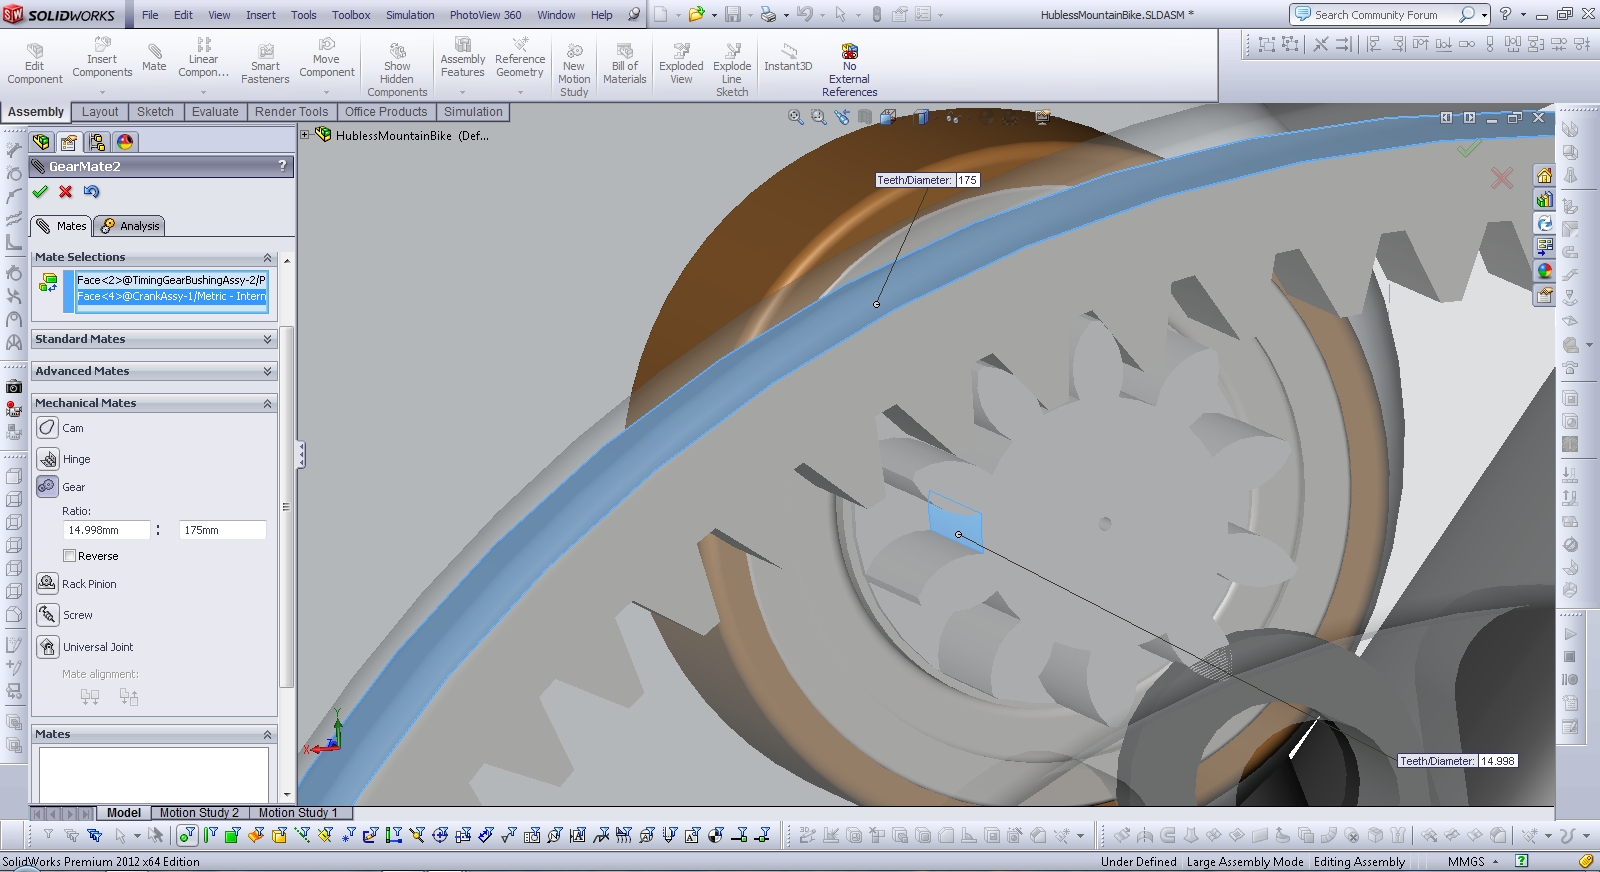Click Teeth/Diameter 175 callout value
1600x872 pixels.
pos(967,180)
